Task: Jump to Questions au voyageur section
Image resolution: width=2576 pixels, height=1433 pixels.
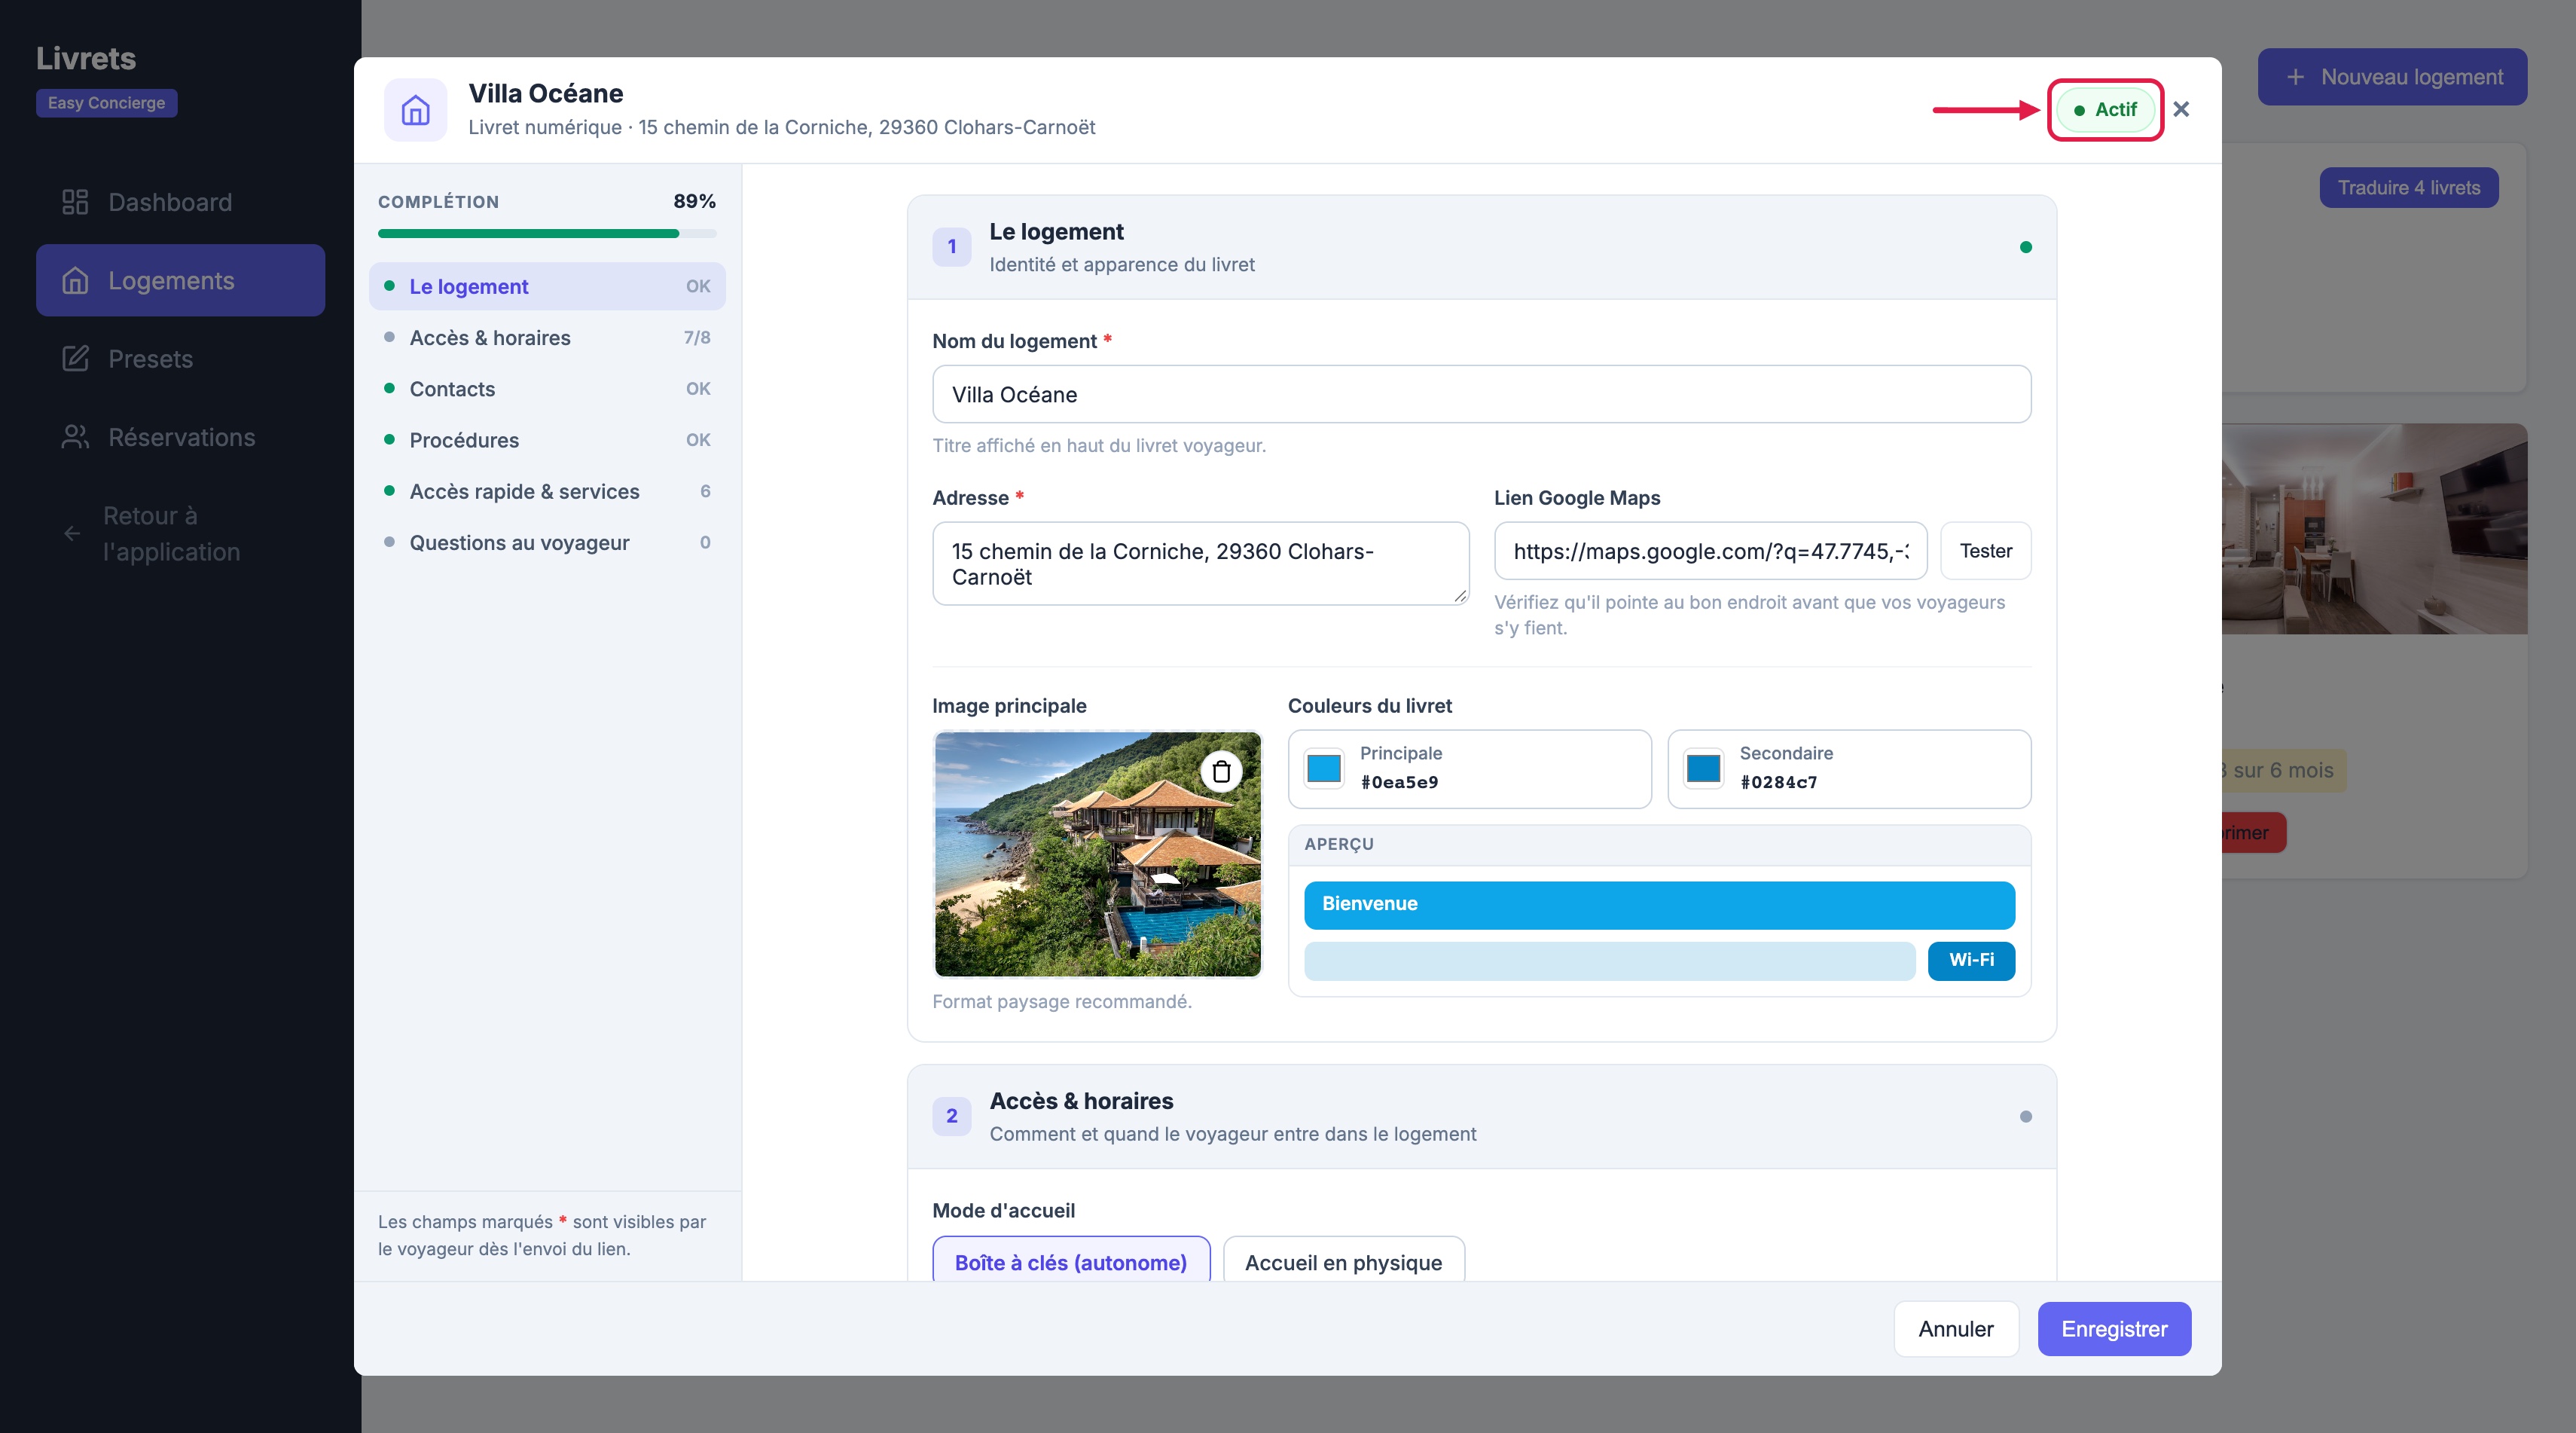Action: [x=547, y=543]
